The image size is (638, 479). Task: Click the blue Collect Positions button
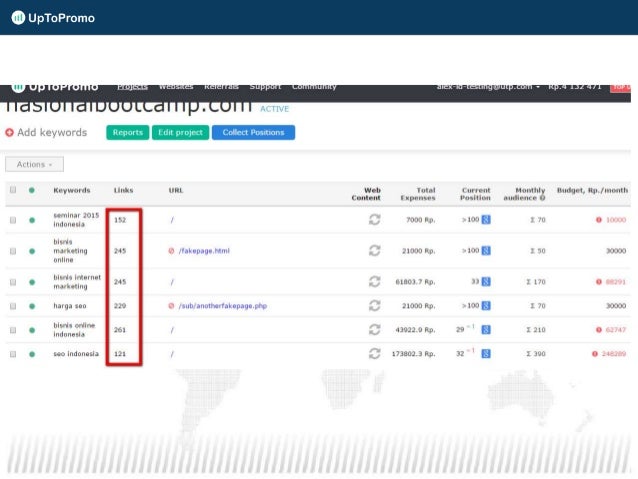click(x=253, y=133)
